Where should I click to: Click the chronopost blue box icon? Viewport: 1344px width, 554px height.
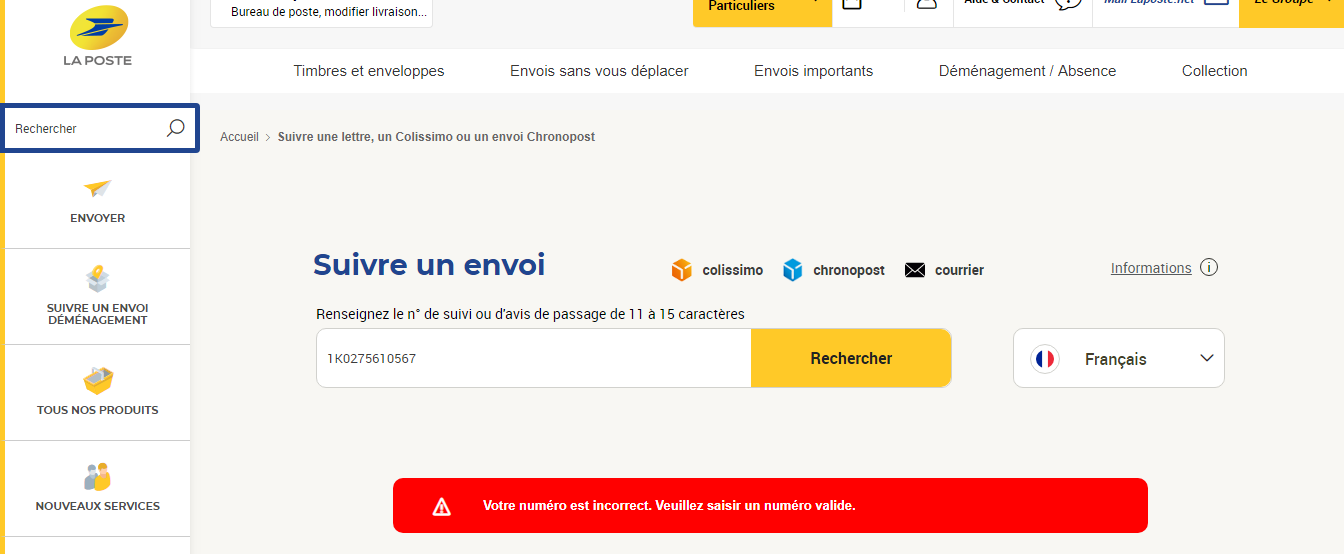point(793,270)
